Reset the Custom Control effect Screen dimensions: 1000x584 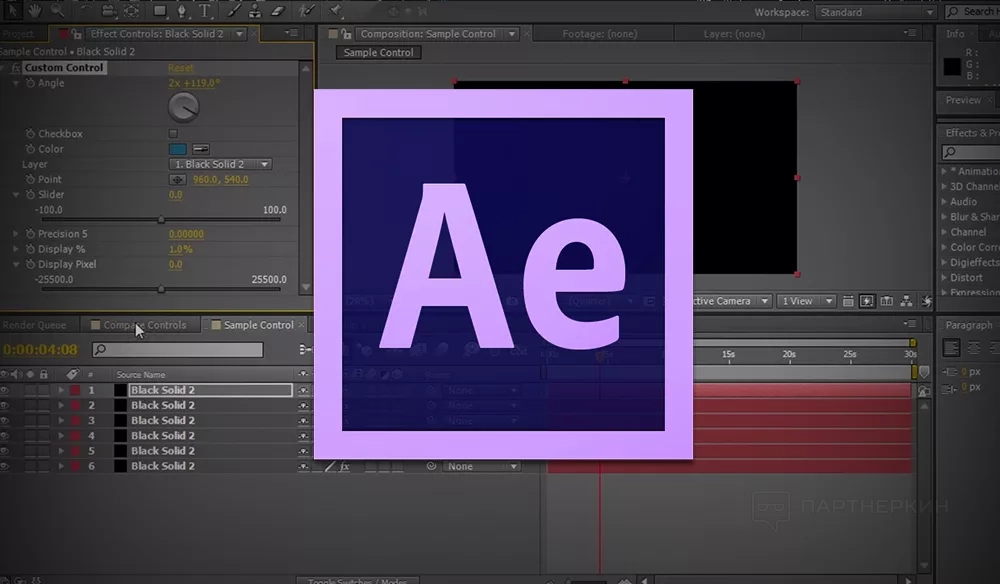(181, 68)
